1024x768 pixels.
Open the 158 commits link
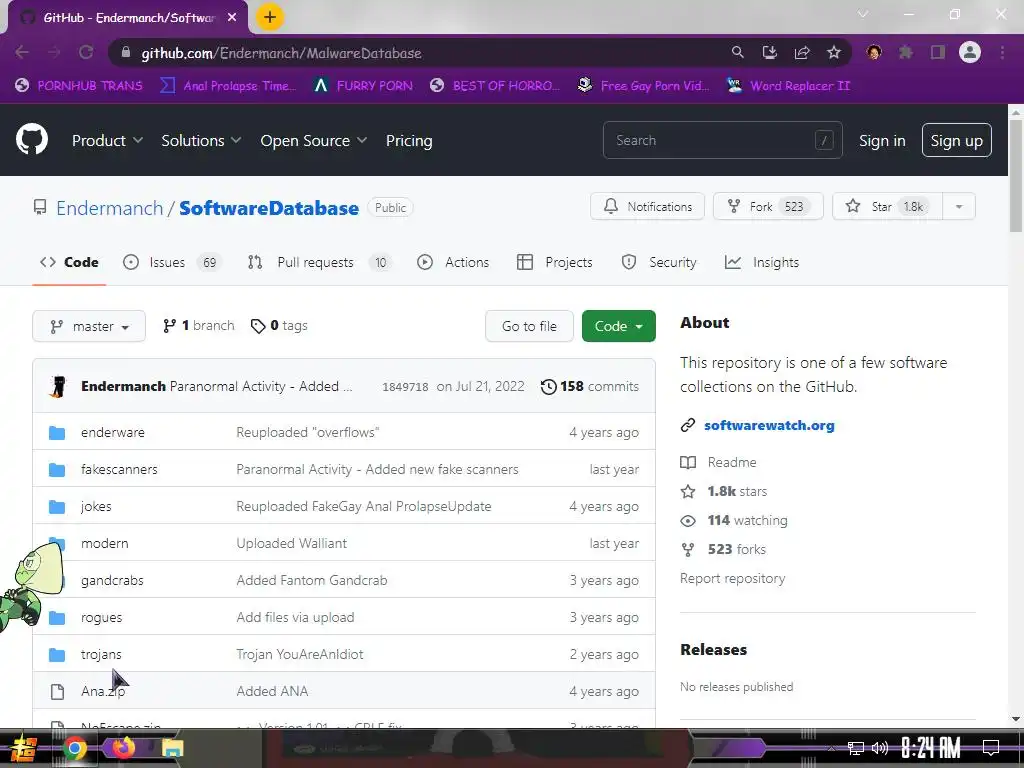[590, 387]
